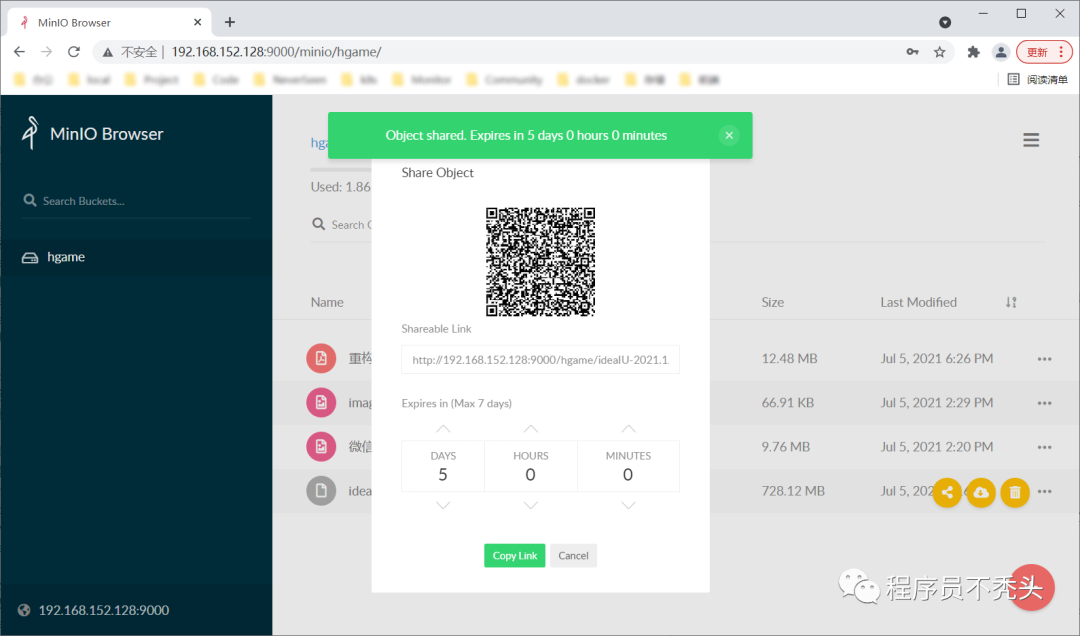Screen dimensions: 1080x636
Task: Click the 192.168.152.128:9000 server address text
Action: (104, 610)
